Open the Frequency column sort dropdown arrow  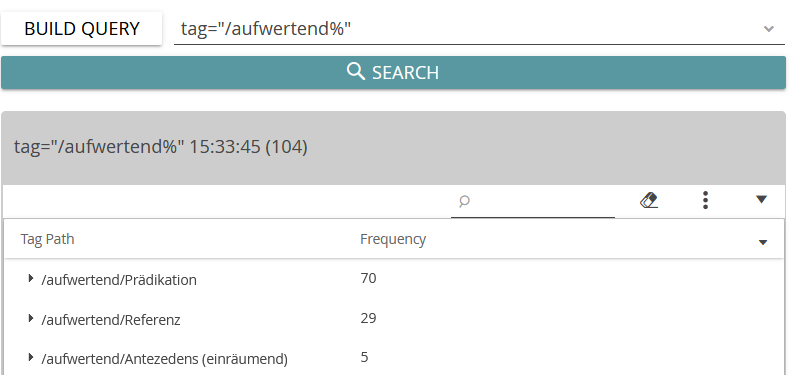(763, 243)
